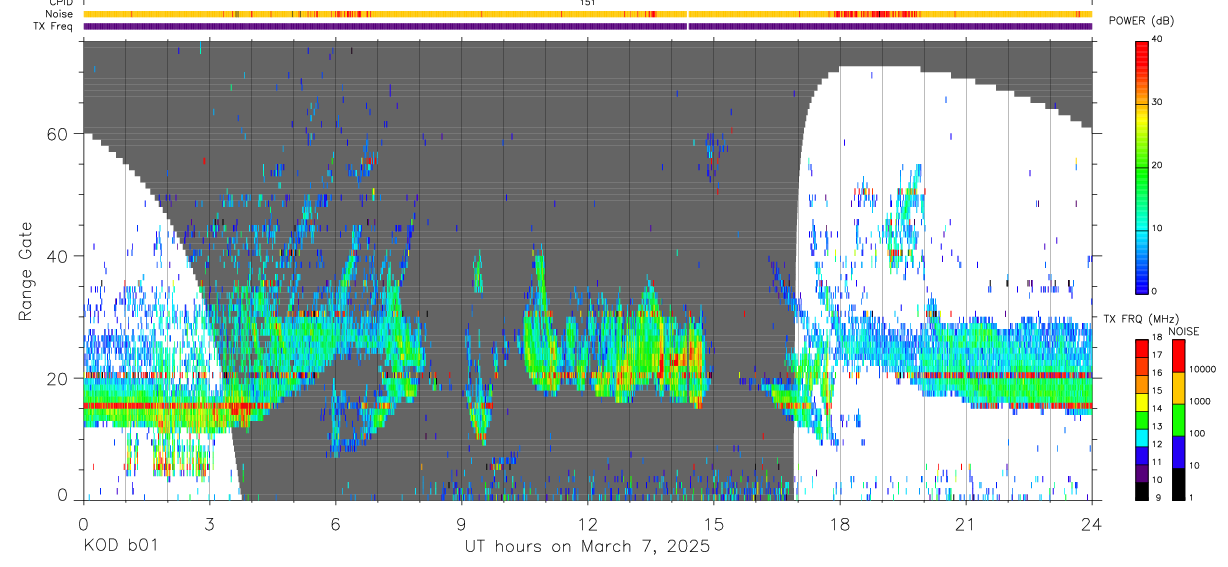Click the 10 tick on power colorbar
Image resolution: width=1228 pixels, height=567 pixels.
pyautogui.click(x=1159, y=228)
